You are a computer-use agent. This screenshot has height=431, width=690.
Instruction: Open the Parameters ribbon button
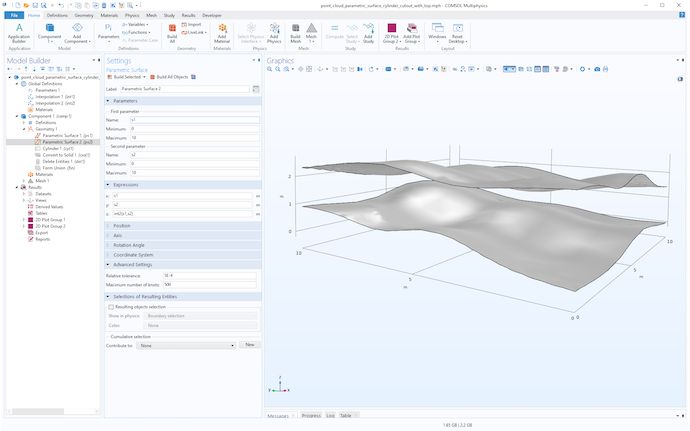108,33
